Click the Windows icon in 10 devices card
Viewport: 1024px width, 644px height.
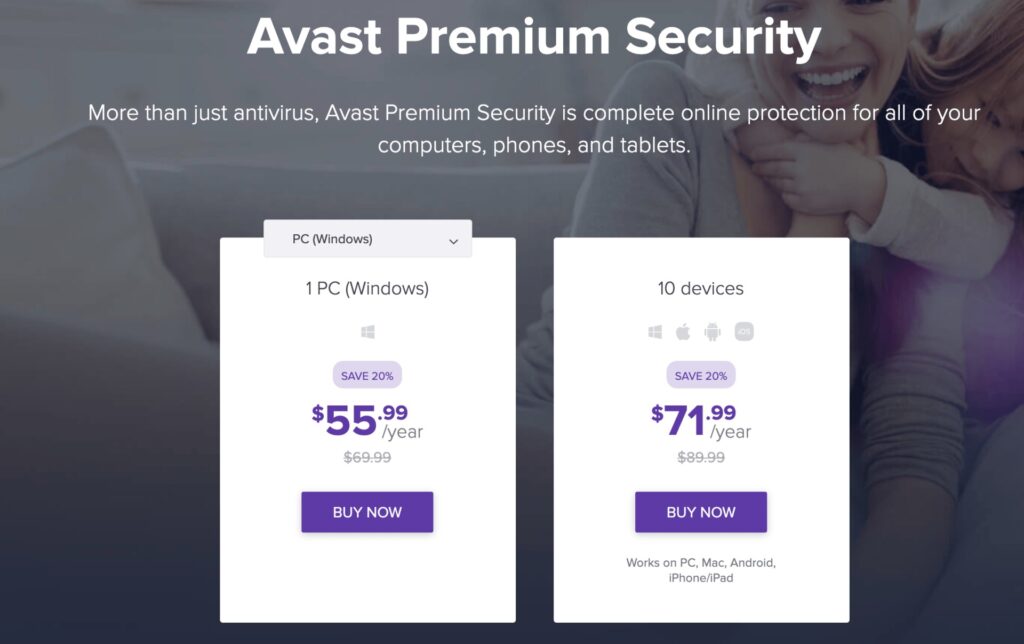point(655,332)
